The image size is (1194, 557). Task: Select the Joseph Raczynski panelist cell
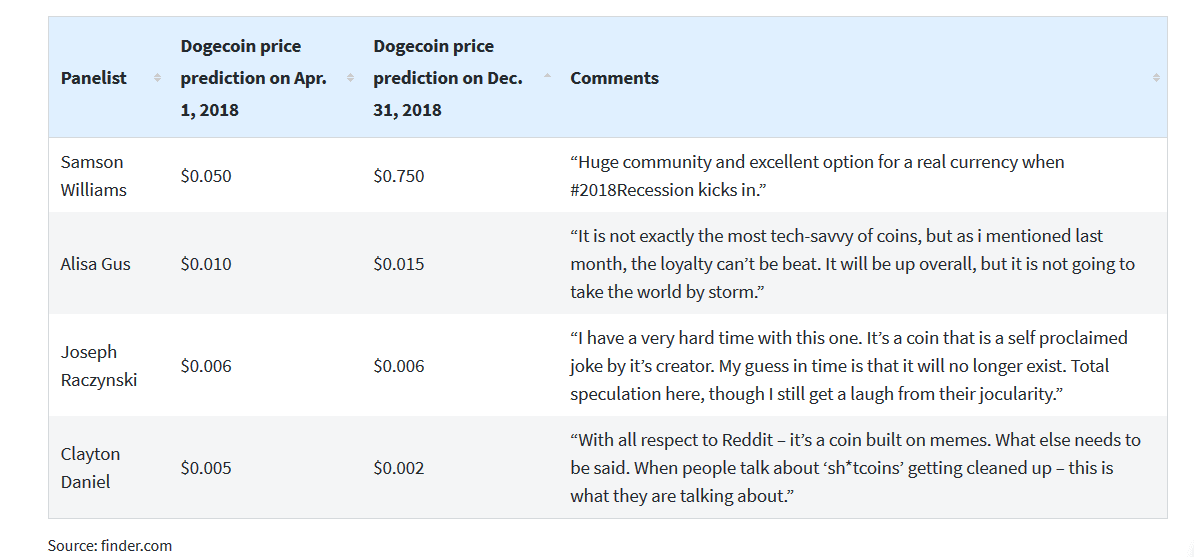98,366
